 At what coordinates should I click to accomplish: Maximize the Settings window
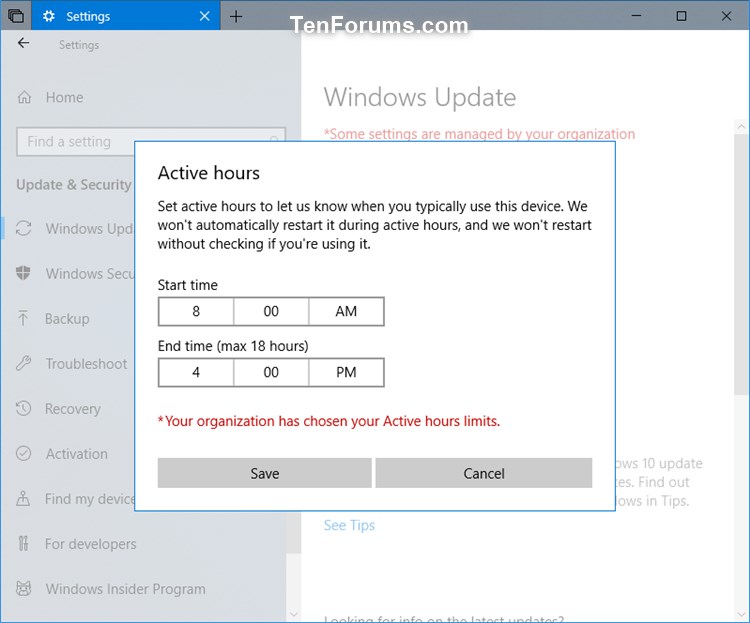pos(681,16)
